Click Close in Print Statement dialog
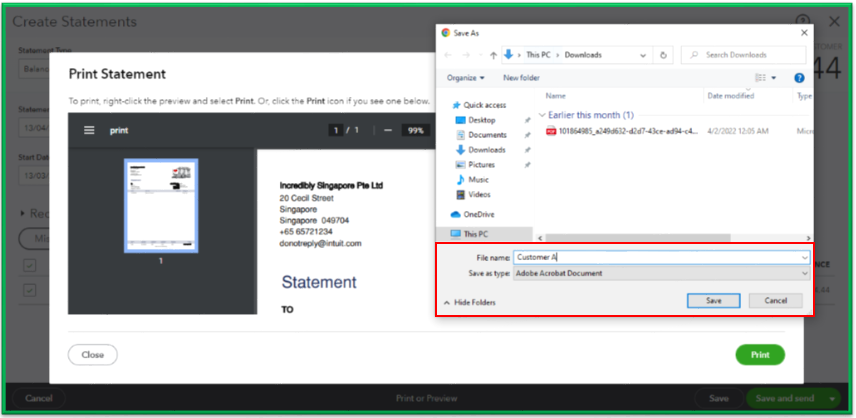 pyautogui.click(x=92, y=355)
